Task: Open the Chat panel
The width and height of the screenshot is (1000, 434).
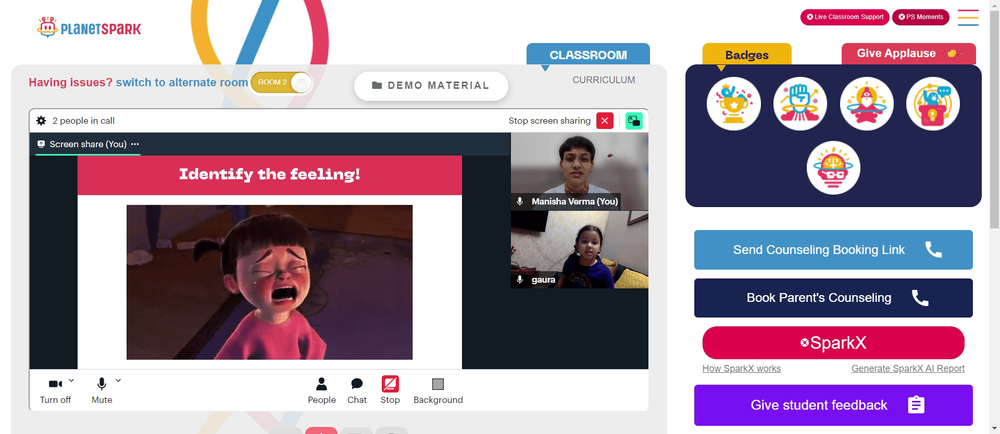Action: (x=357, y=391)
